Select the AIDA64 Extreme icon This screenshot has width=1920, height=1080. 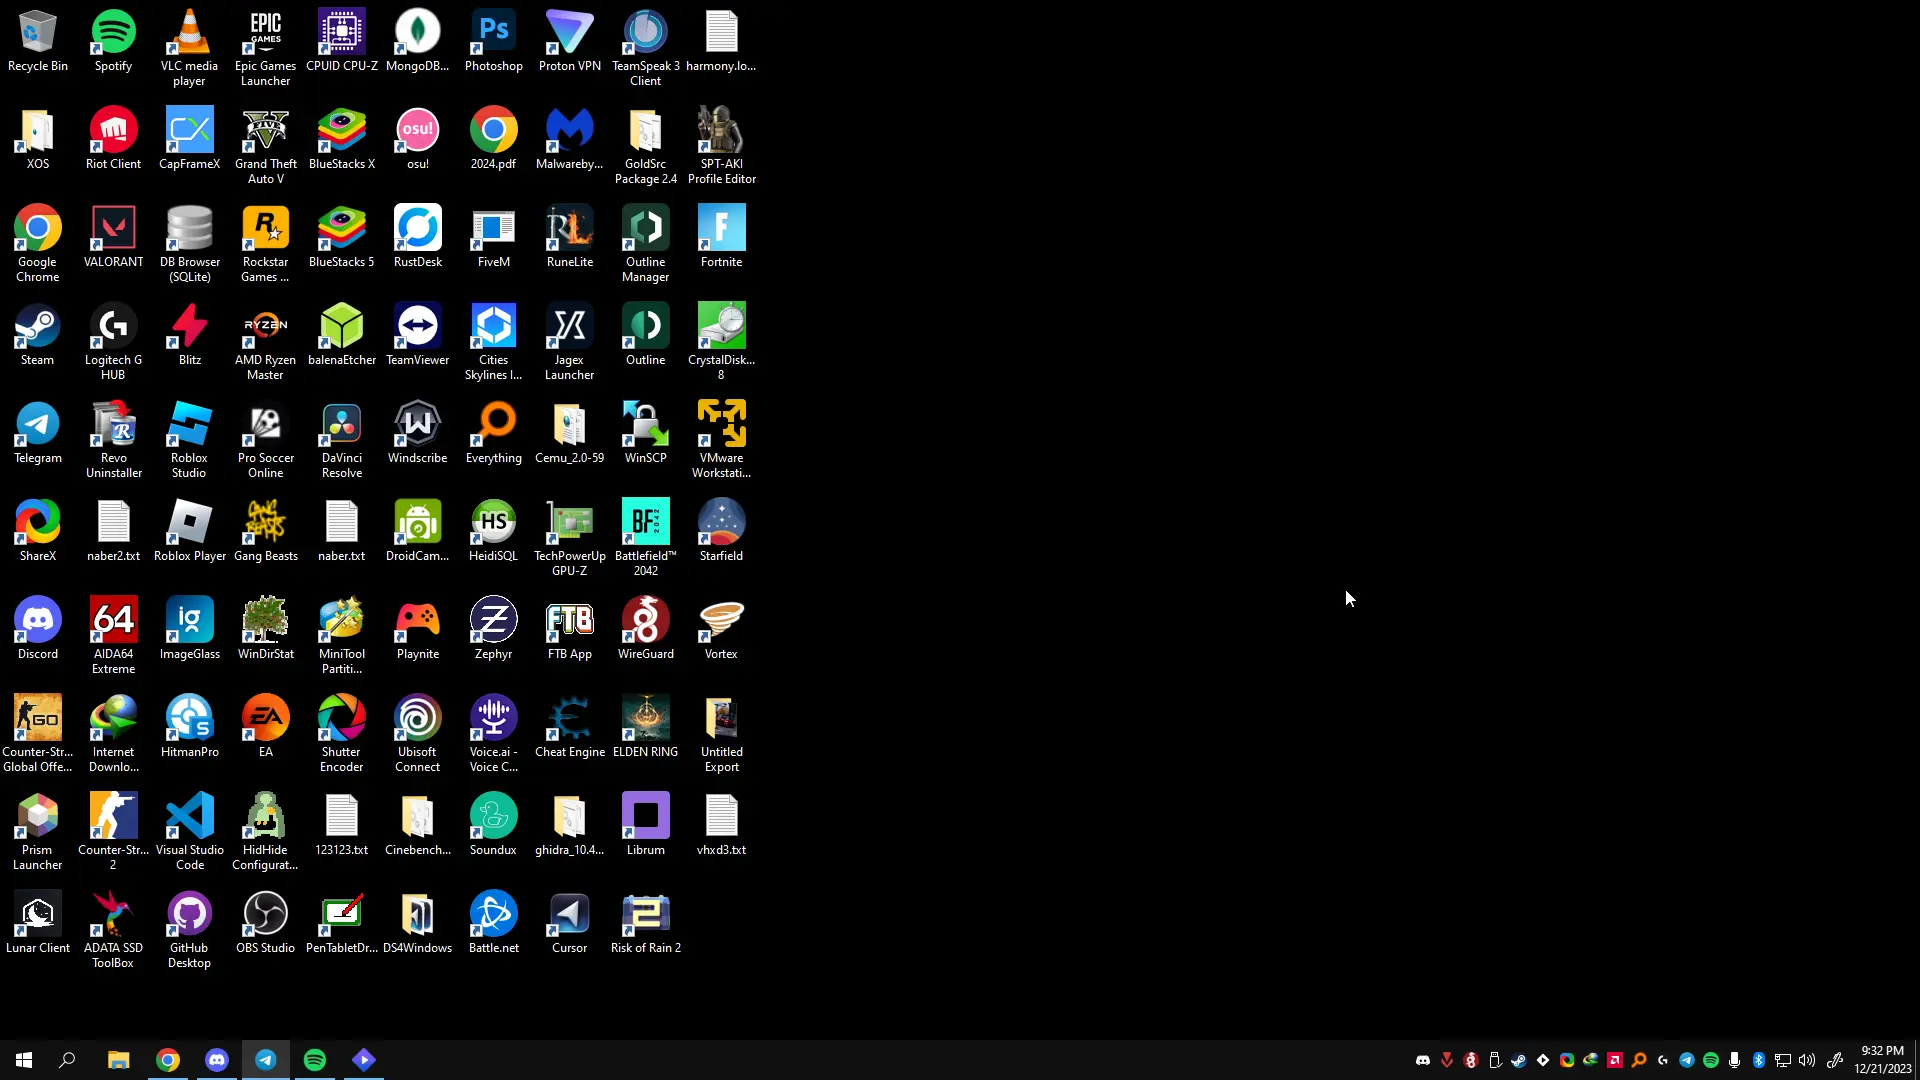pos(114,636)
